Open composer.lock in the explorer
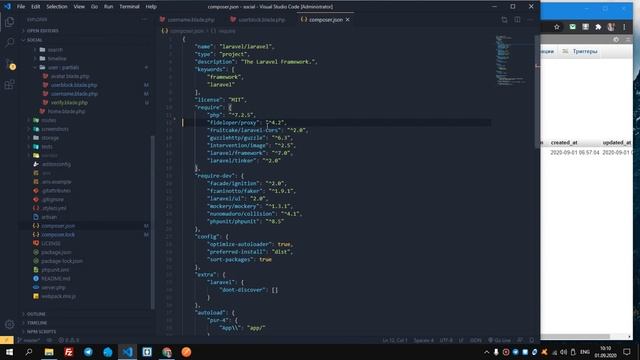640x360 pixels. point(58,235)
